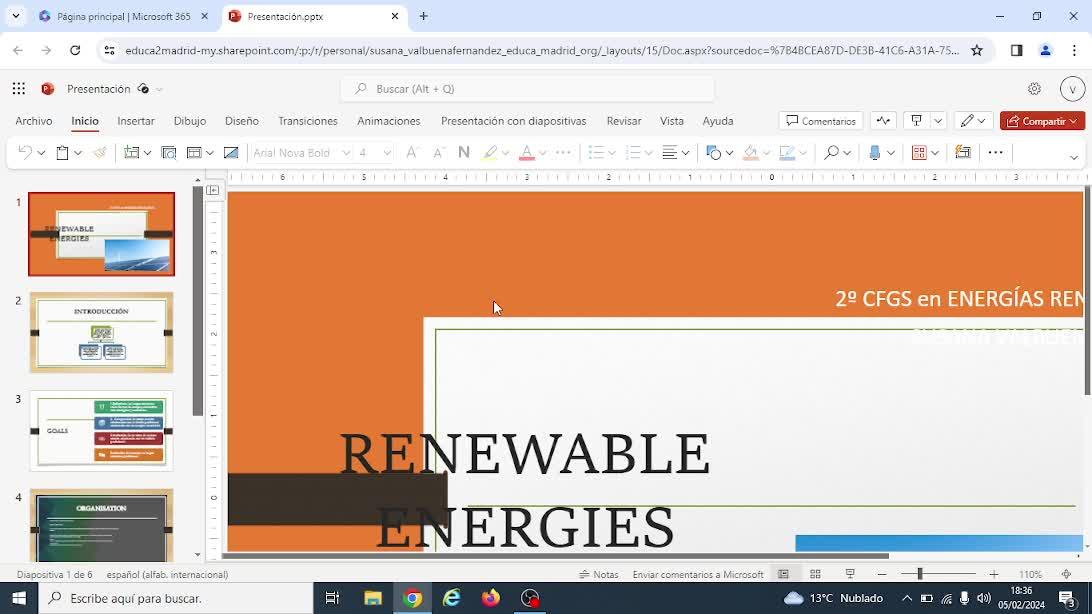Open the Find magnifier tool
Screen dimensions: 1092x614
tap(831, 153)
